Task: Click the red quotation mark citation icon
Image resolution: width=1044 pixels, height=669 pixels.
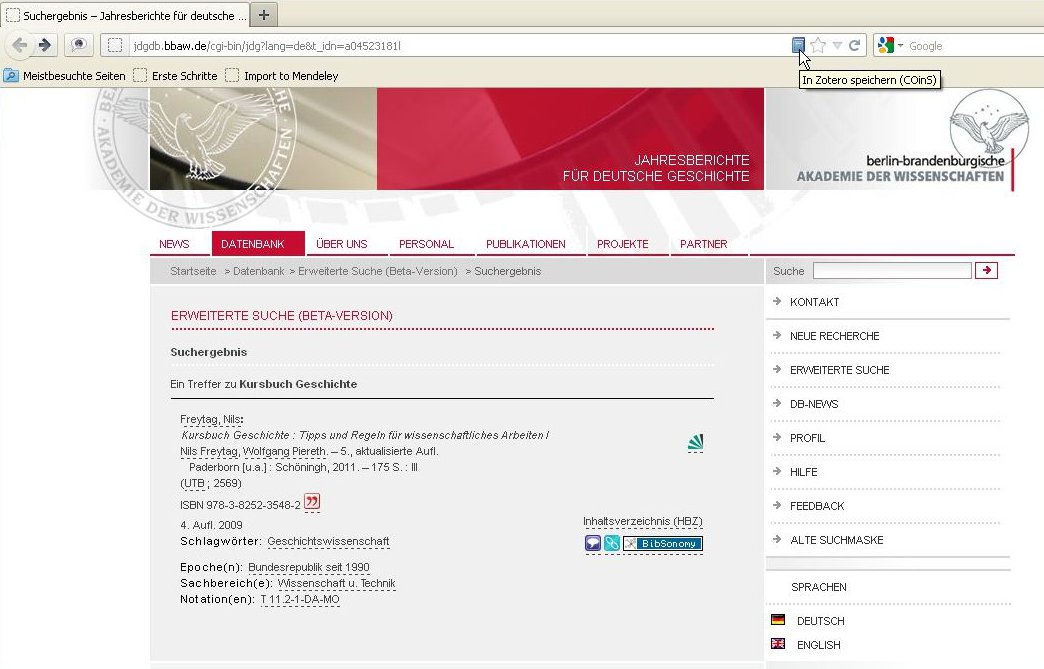Action: click(312, 502)
